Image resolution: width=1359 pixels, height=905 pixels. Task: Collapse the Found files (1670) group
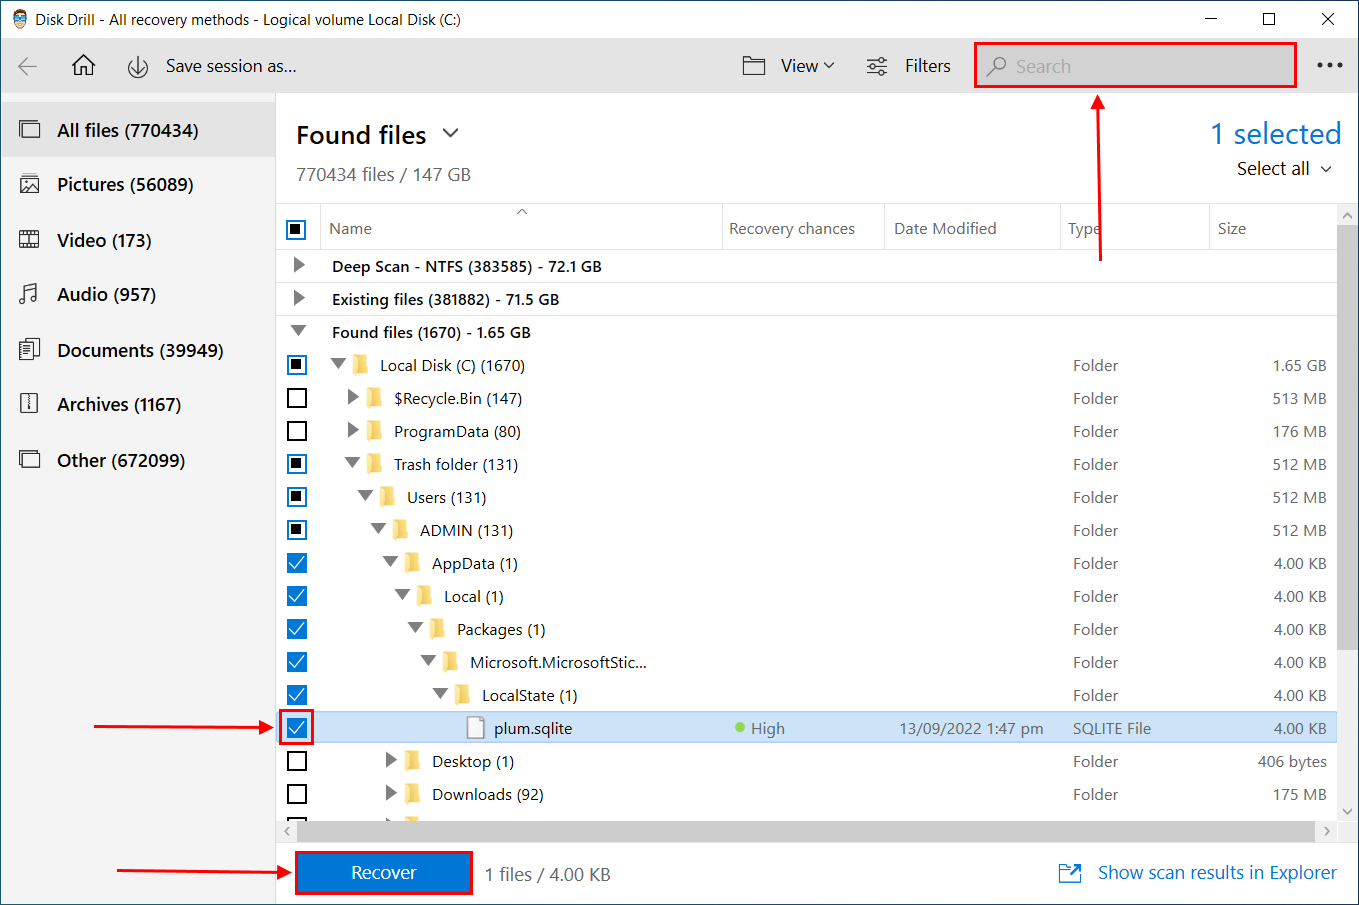[x=298, y=331]
